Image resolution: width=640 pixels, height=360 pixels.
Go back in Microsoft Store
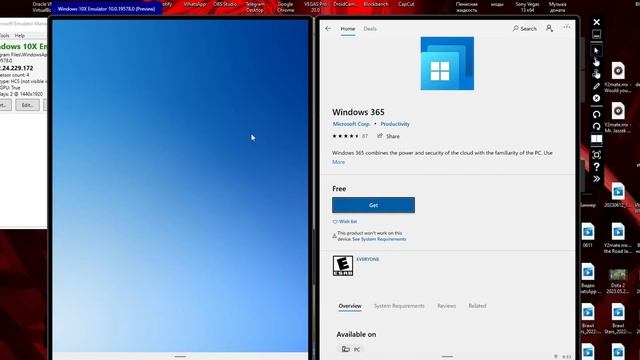click(328, 29)
